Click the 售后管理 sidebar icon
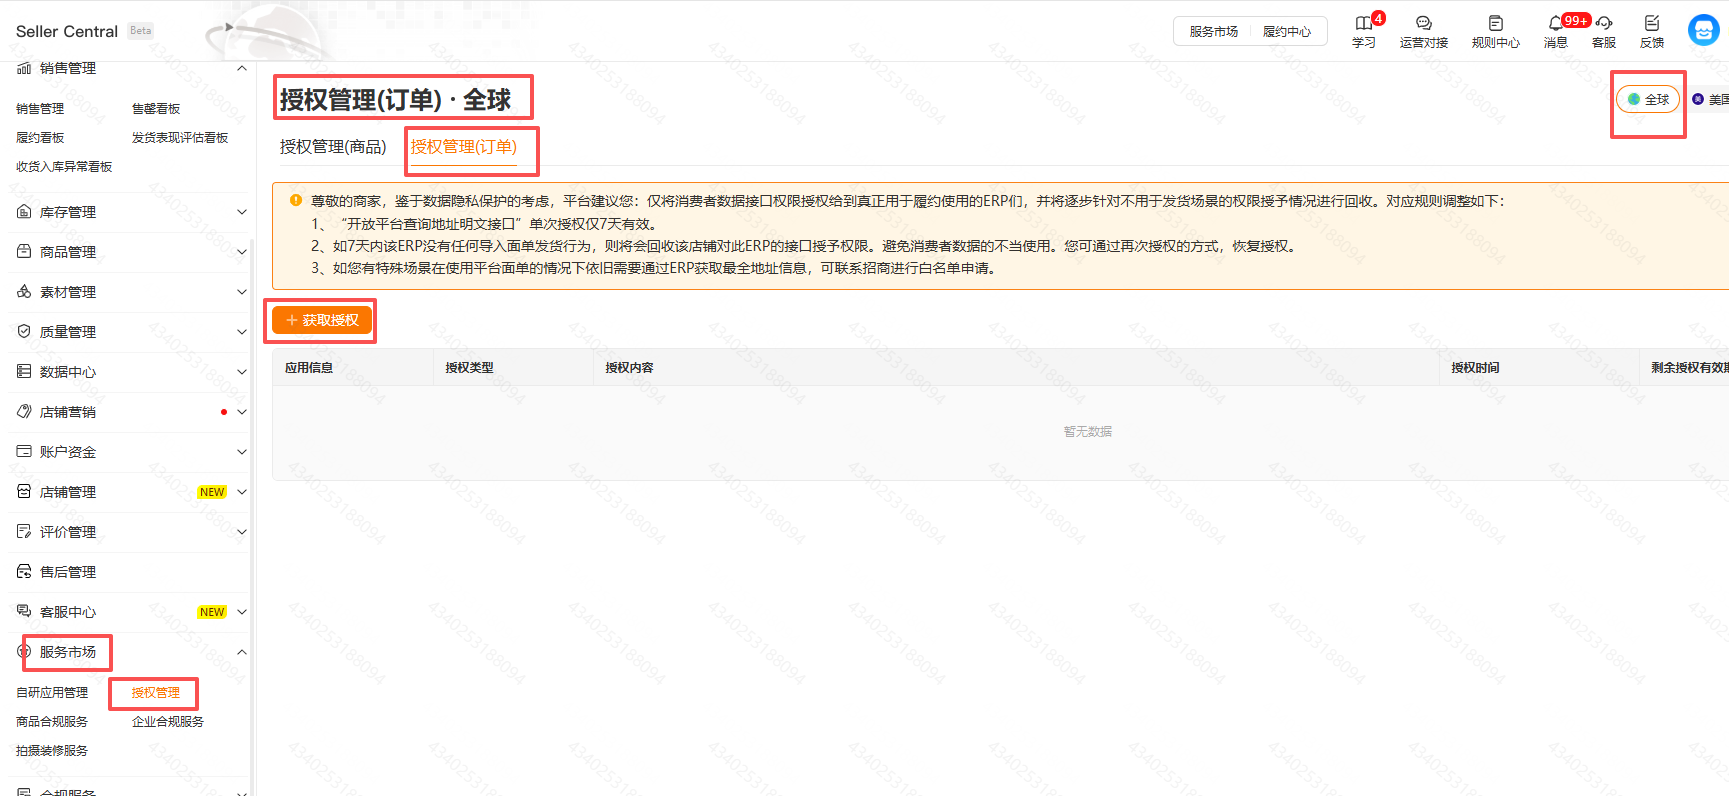This screenshot has width=1729, height=796. pos(24,571)
